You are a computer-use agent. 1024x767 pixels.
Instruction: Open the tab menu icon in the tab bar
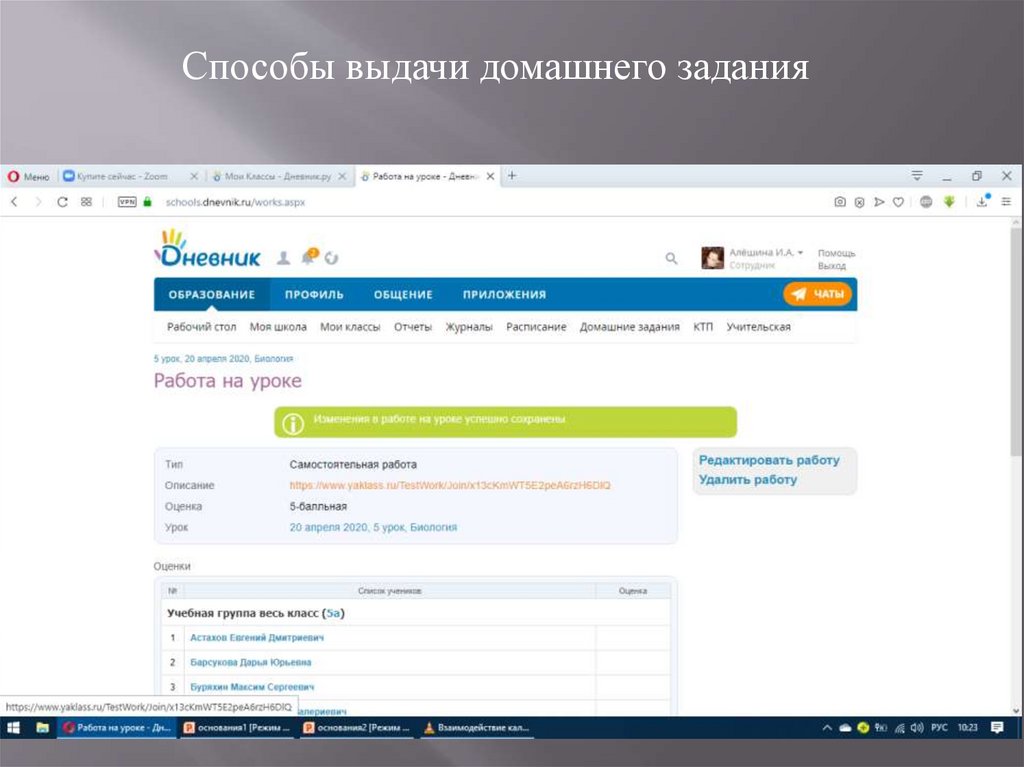coord(917,176)
